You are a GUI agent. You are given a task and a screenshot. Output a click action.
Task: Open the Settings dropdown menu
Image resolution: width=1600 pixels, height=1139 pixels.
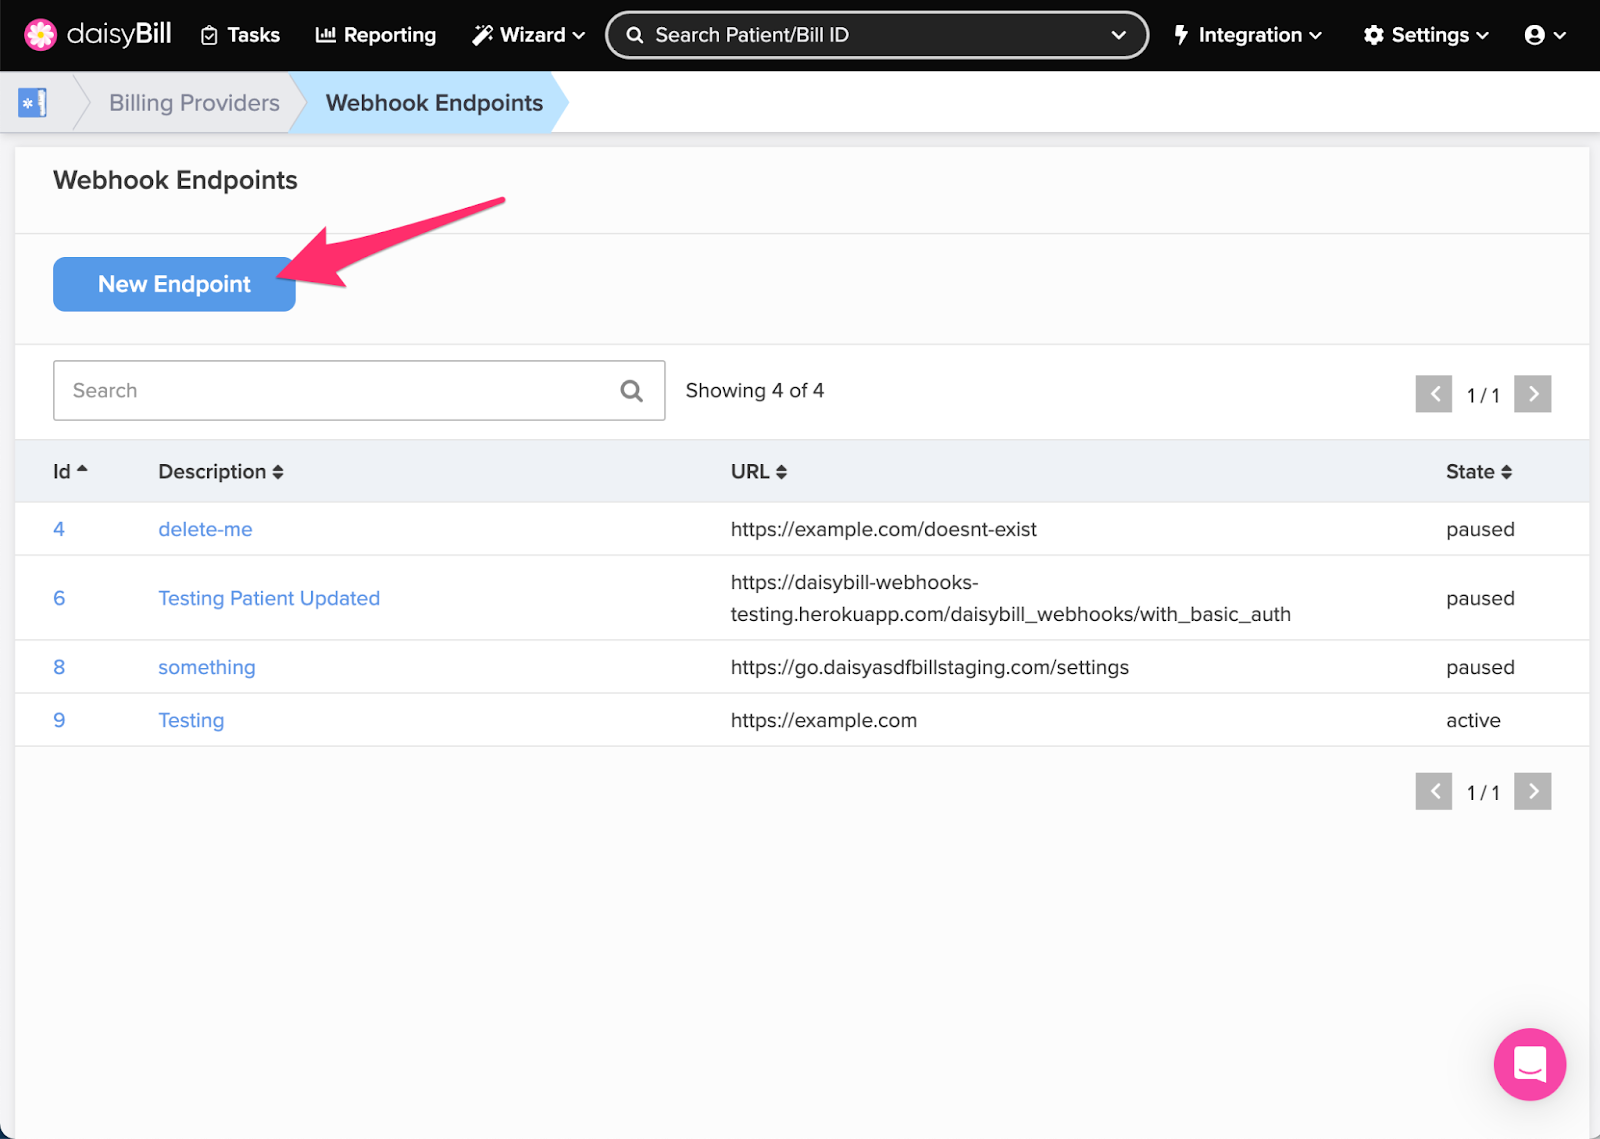pyautogui.click(x=1427, y=35)
